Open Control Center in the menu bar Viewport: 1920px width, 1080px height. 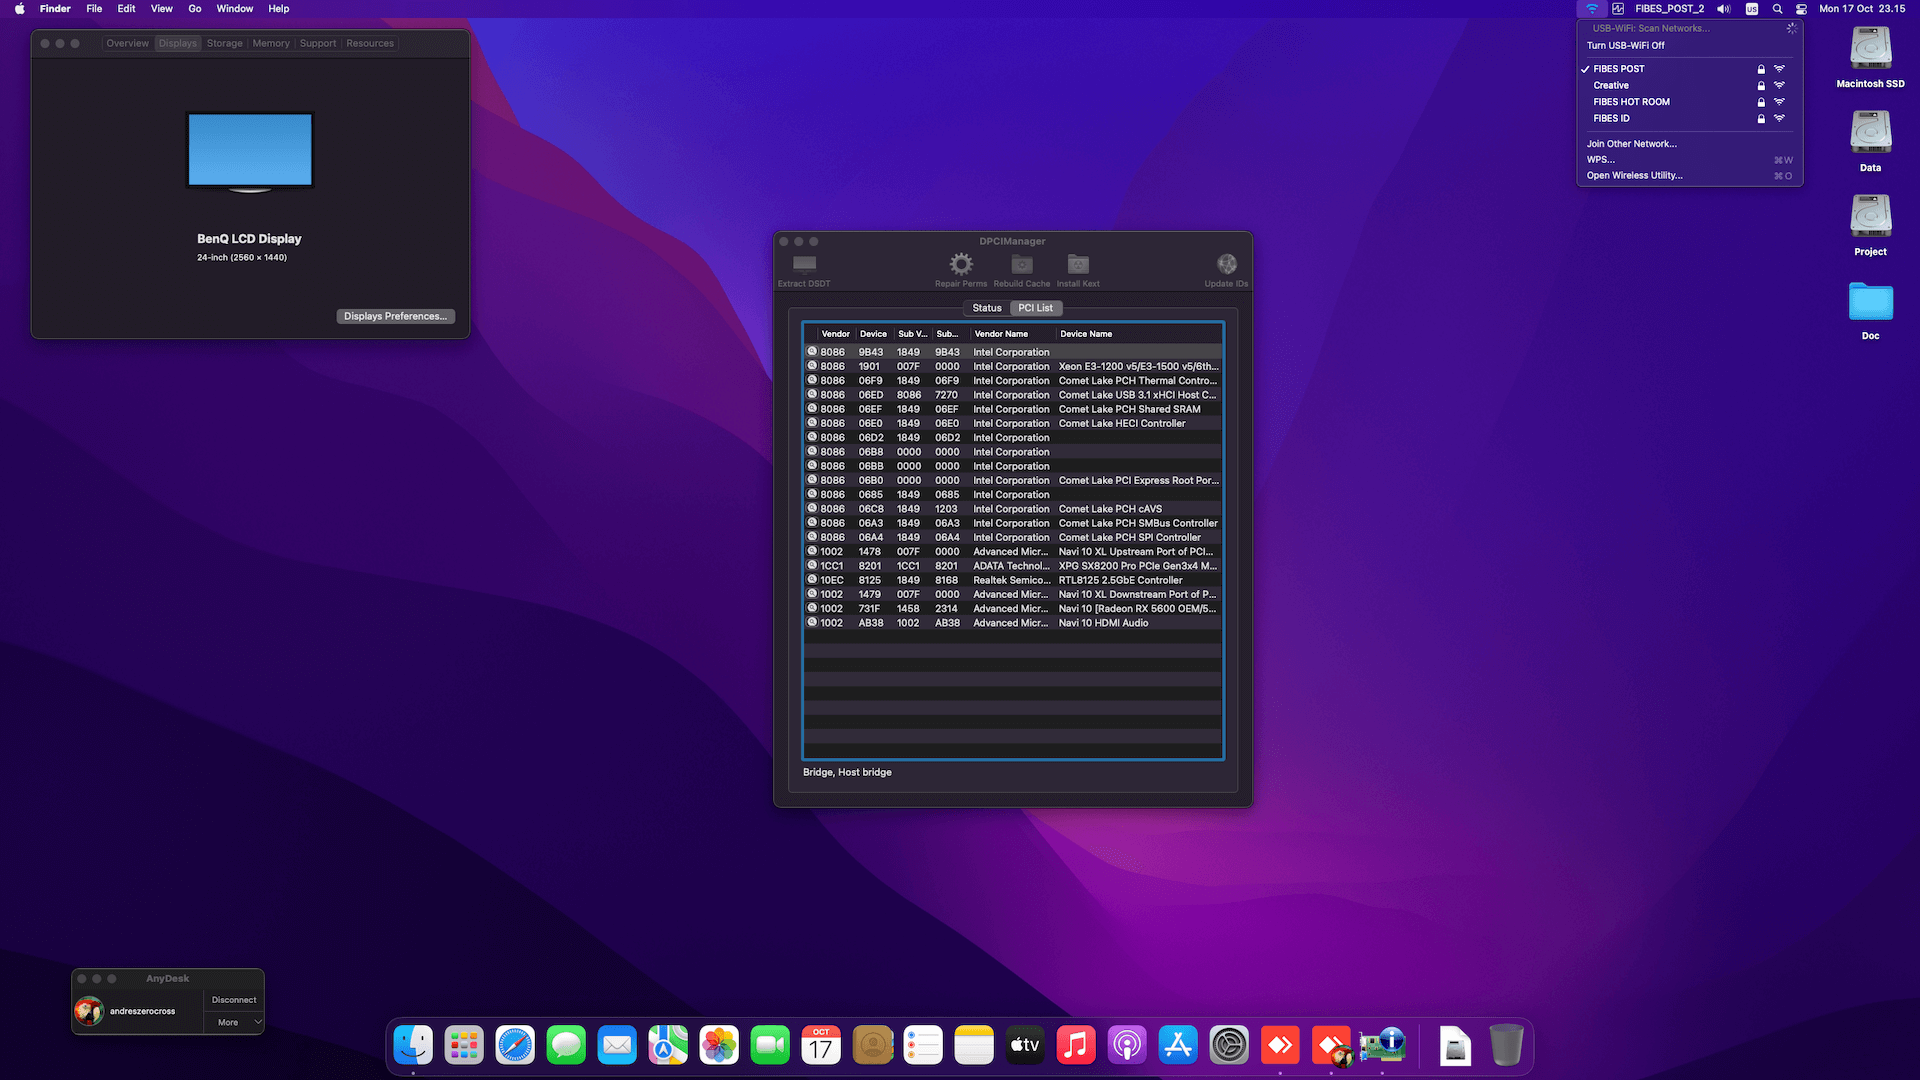click(1801, 9)
